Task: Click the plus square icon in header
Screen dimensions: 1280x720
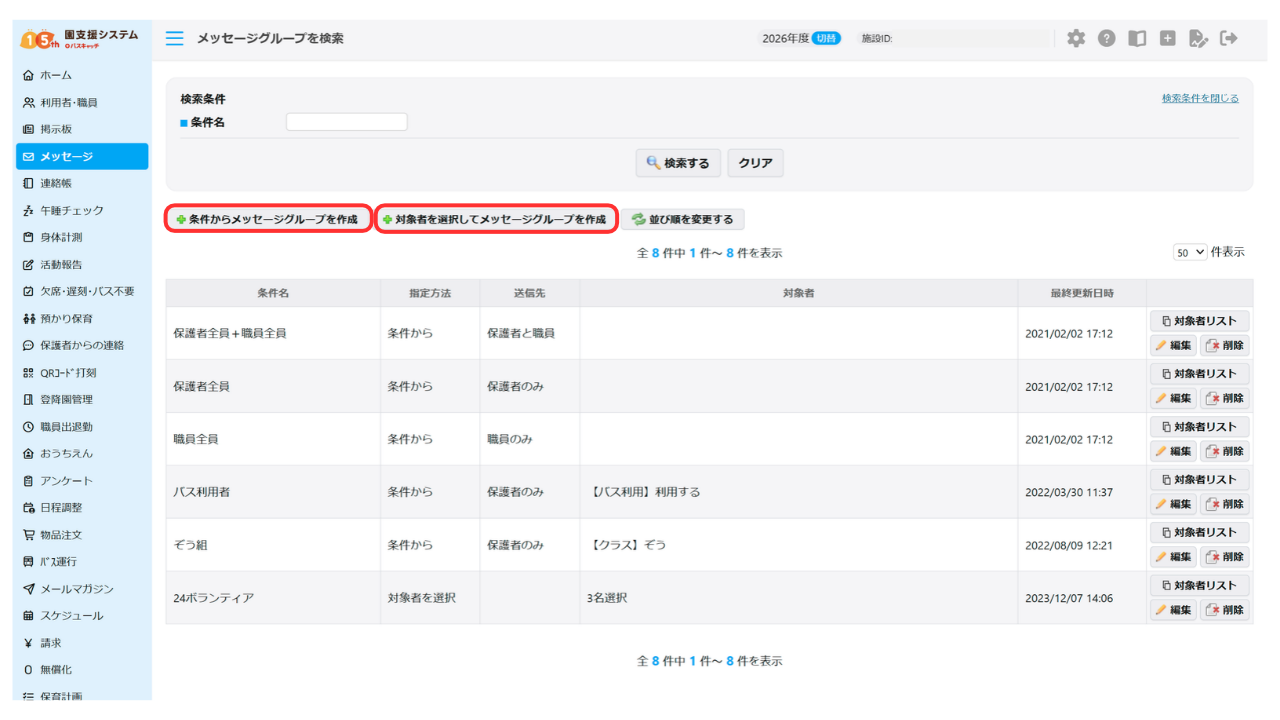Action: coord(1168,38)
